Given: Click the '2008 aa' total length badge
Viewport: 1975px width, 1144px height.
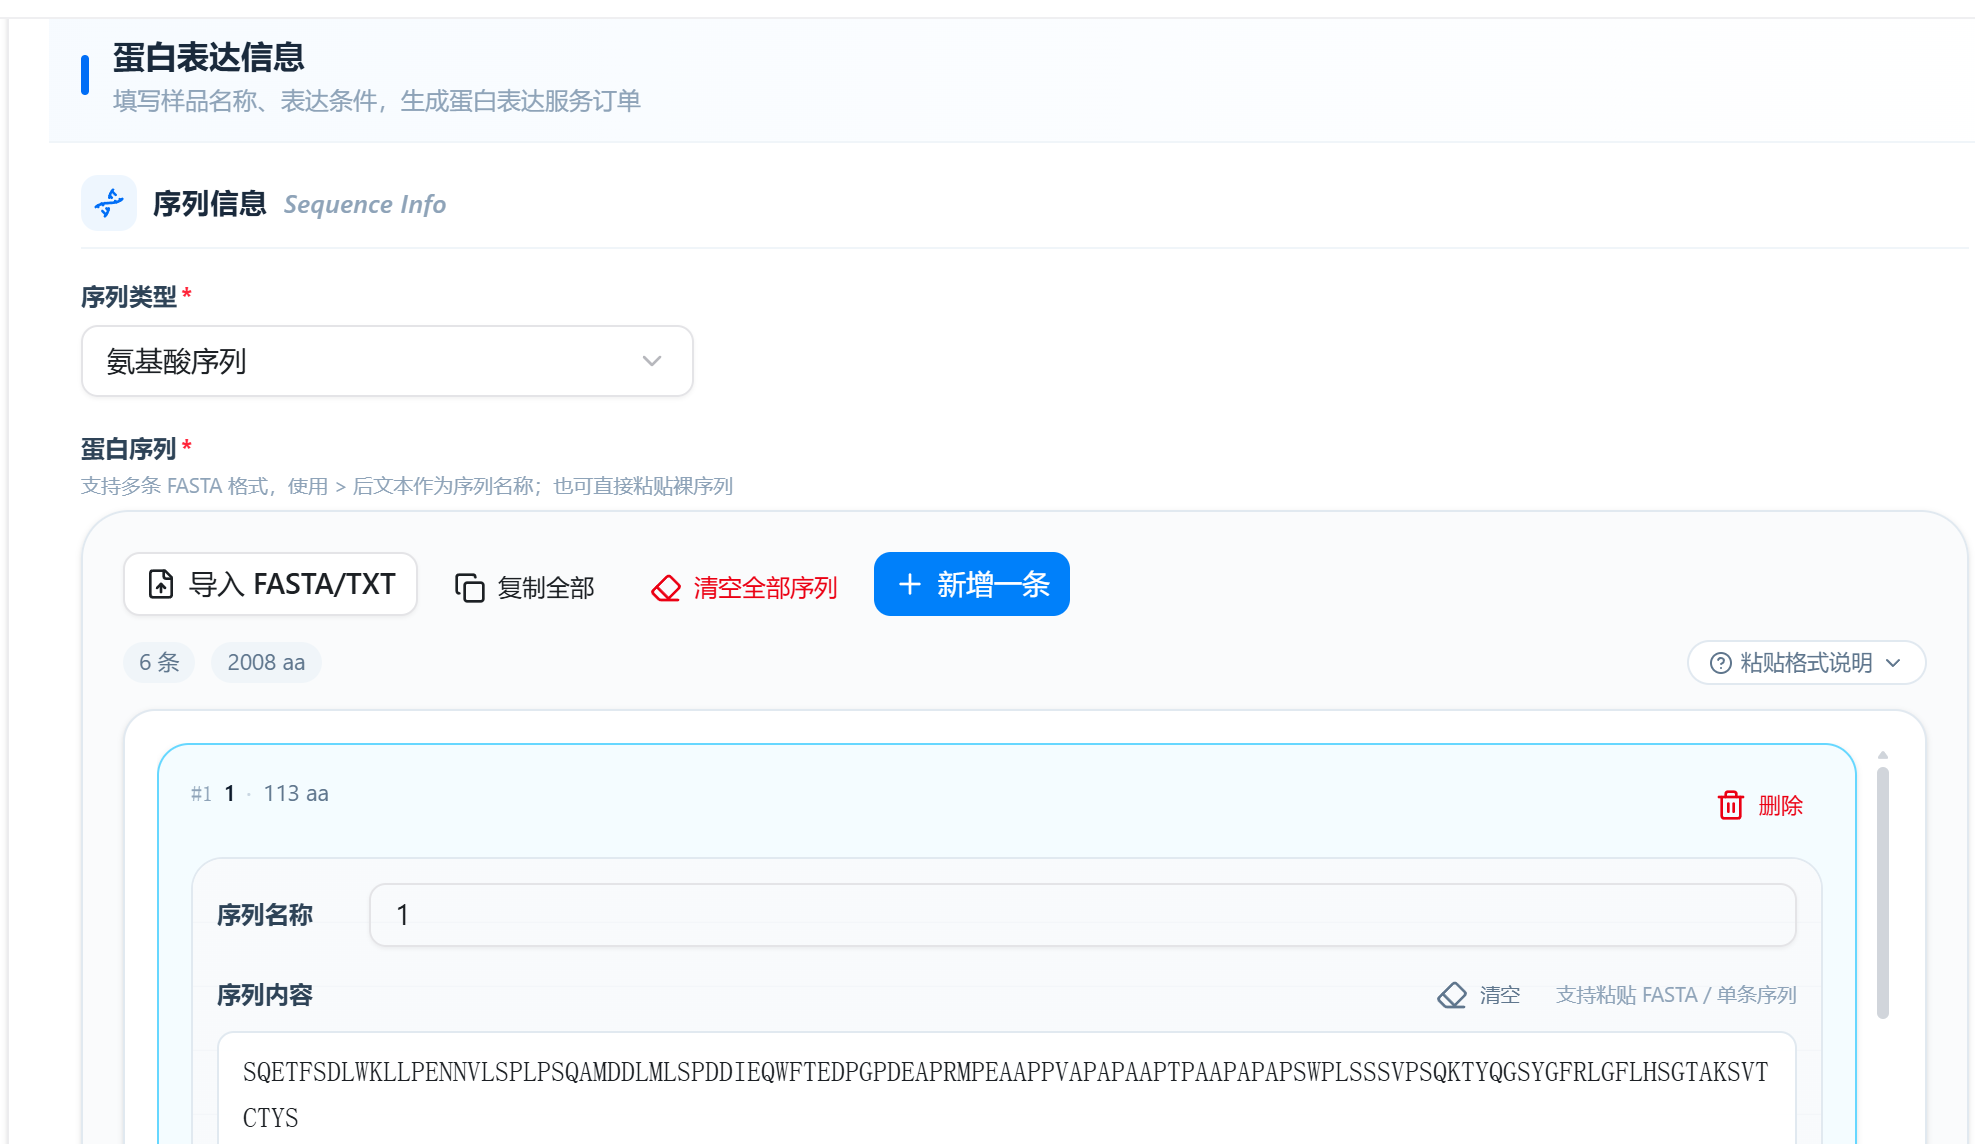Looking at the screenshot, I should tap(266, 662).
